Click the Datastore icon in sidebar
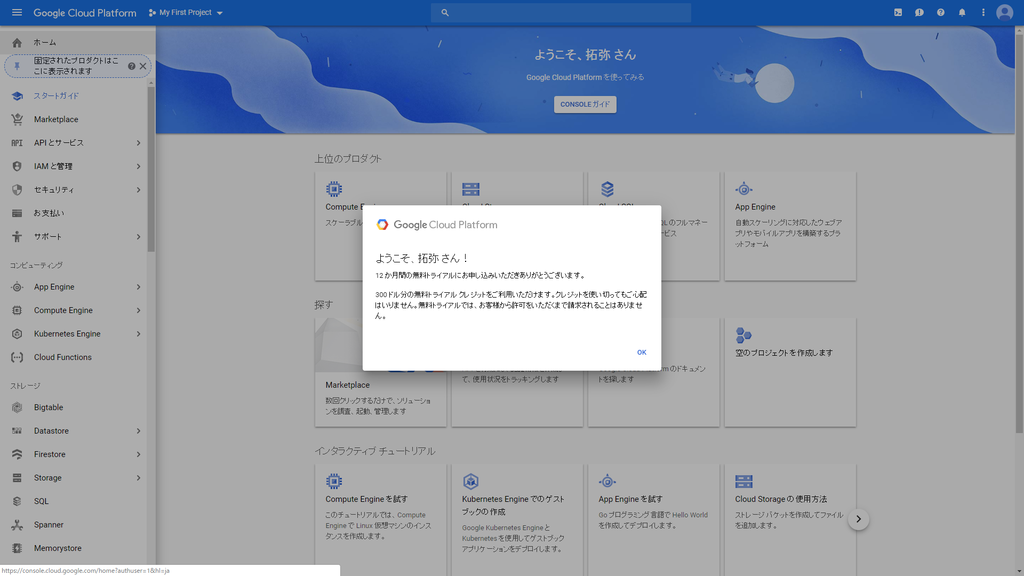Screen dimensions: 1024x576 (x=17, y=431)
